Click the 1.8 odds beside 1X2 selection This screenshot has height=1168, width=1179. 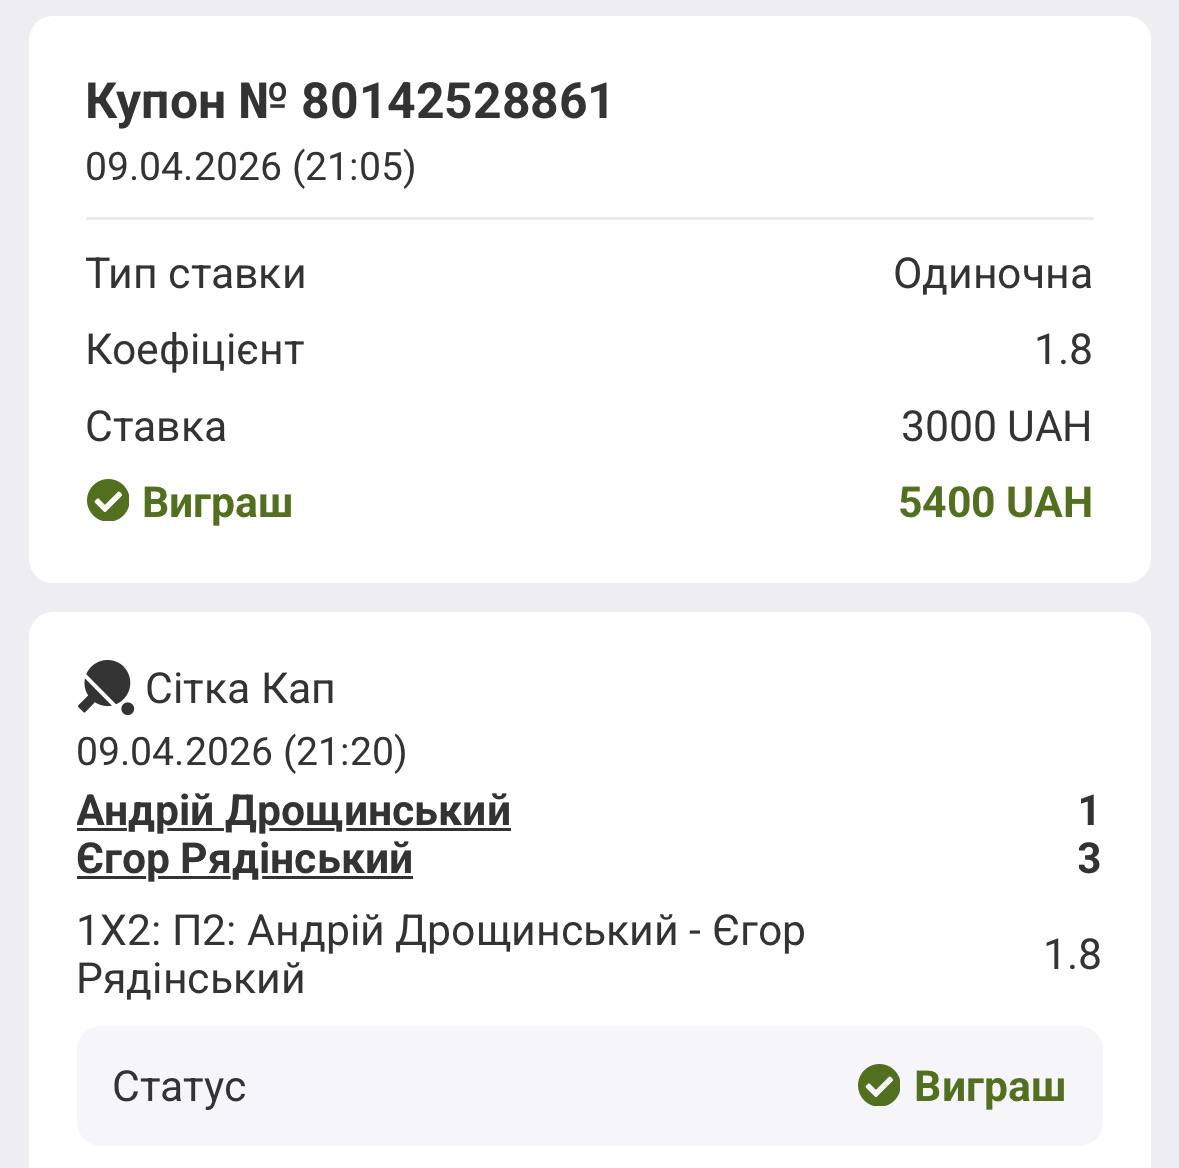1072,955
